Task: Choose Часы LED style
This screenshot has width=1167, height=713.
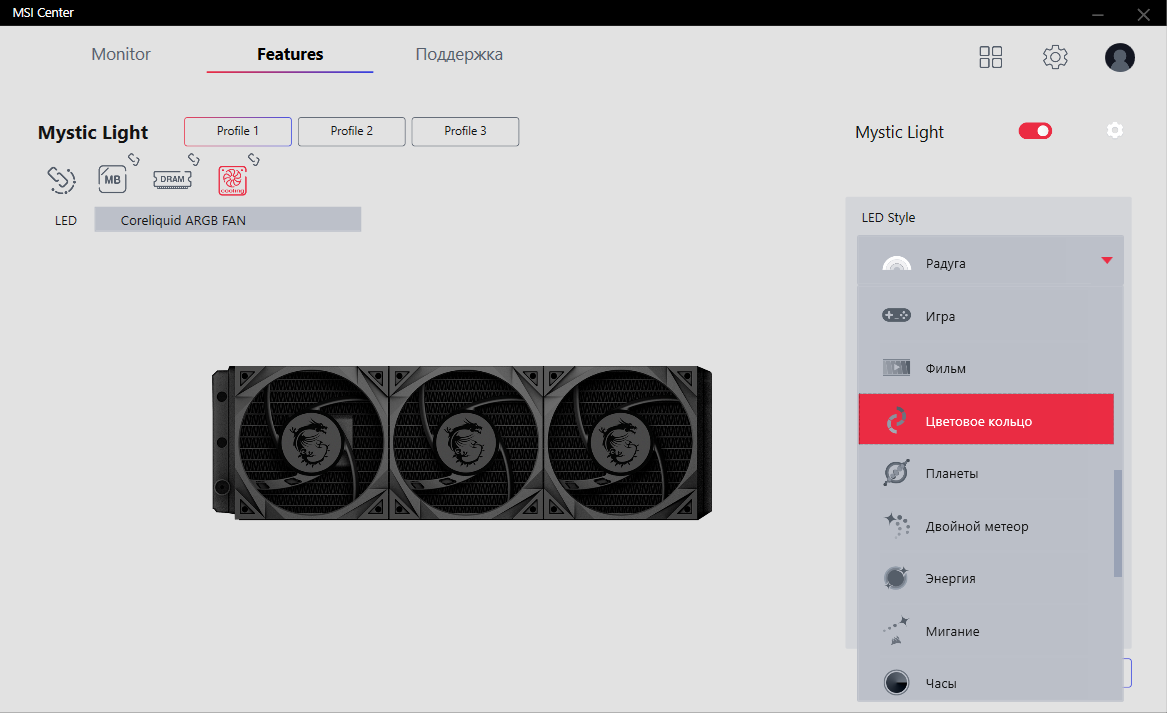Action: (x=985, y=682)
